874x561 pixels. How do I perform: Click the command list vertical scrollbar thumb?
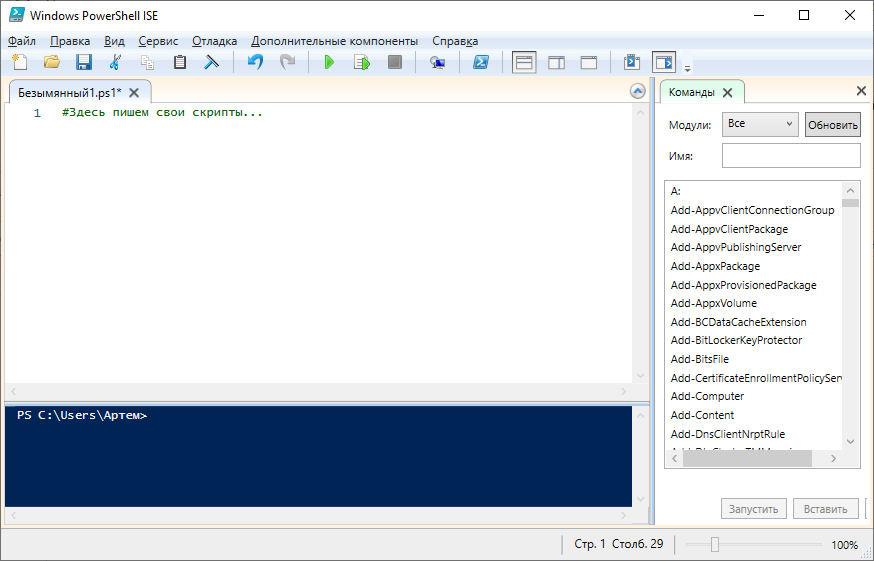click(850, 203)
